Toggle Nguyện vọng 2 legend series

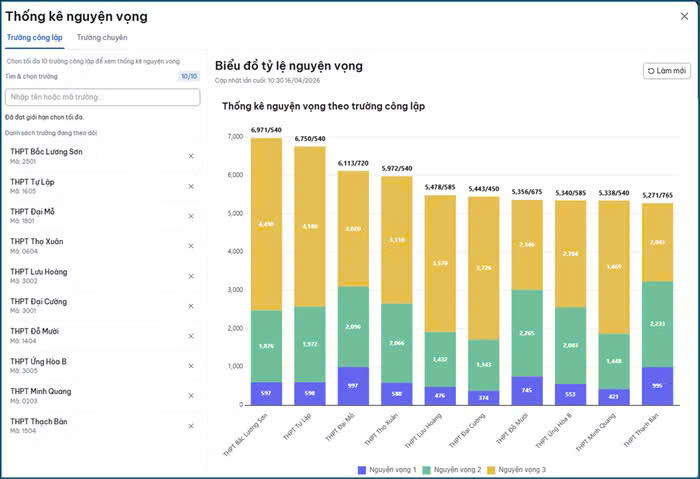457,468
